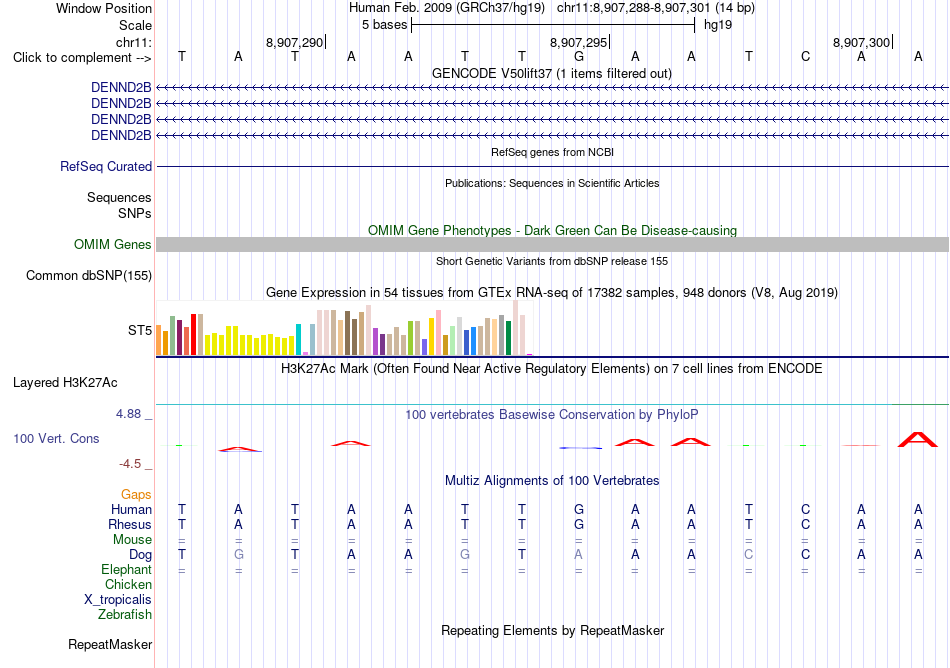Click the coordinate marker 8,907,295
The image size is (950, 668).
[x=578, y=42]
